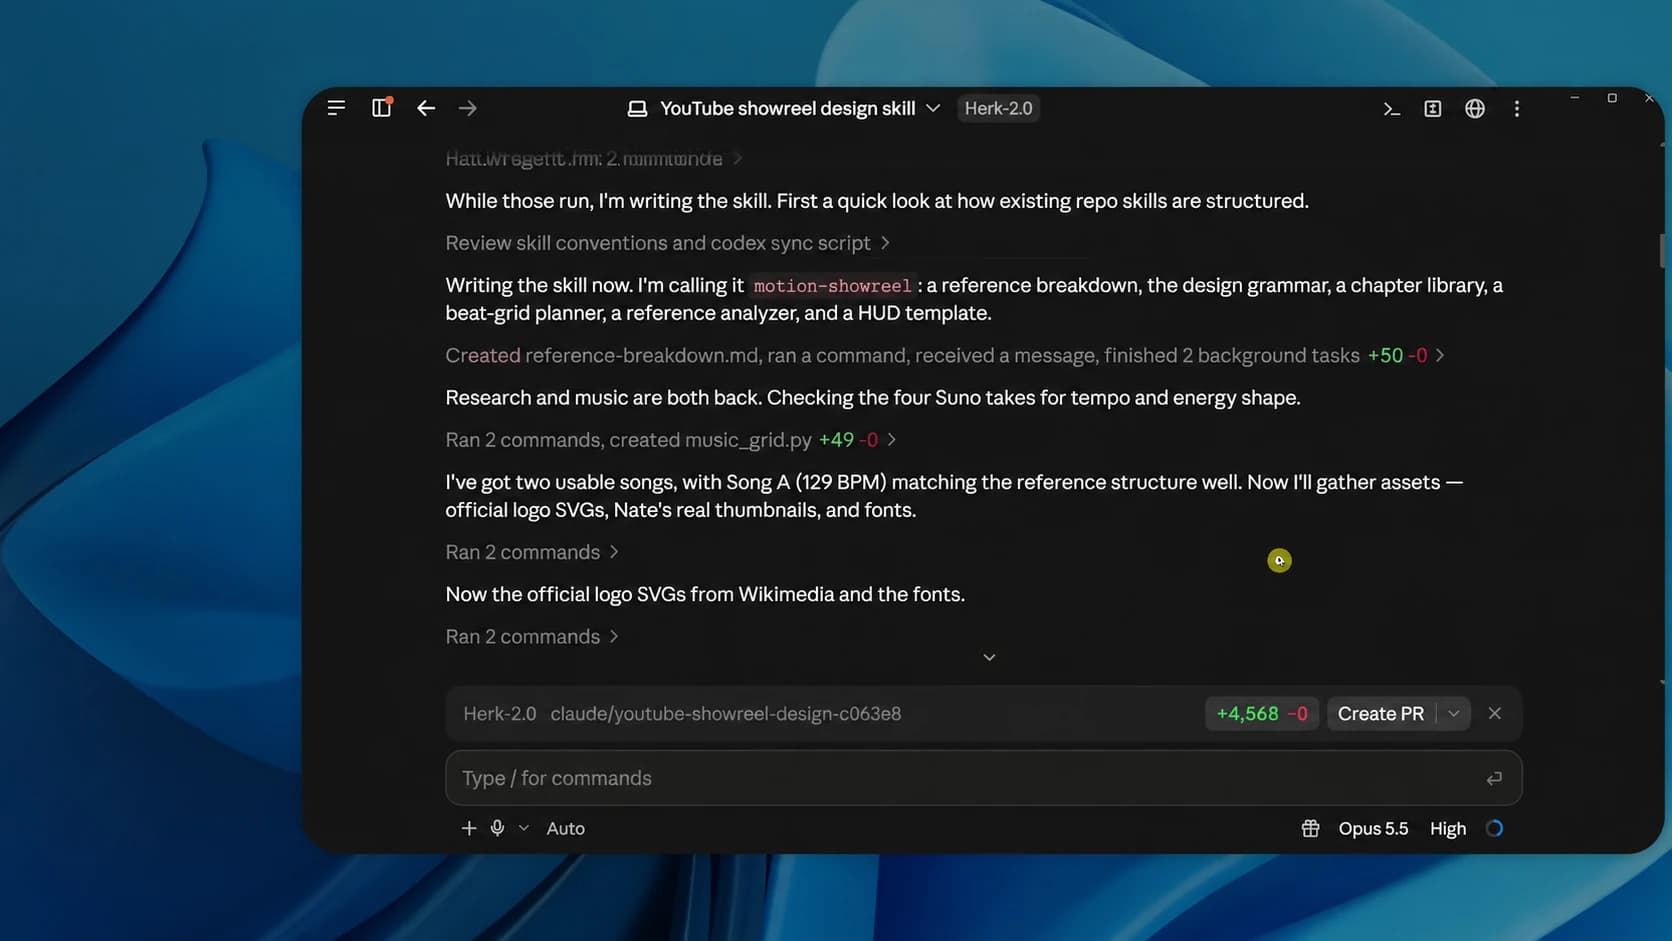
Task: Open the +4,568 -0 diff stats
Action: coord(1261,714)
